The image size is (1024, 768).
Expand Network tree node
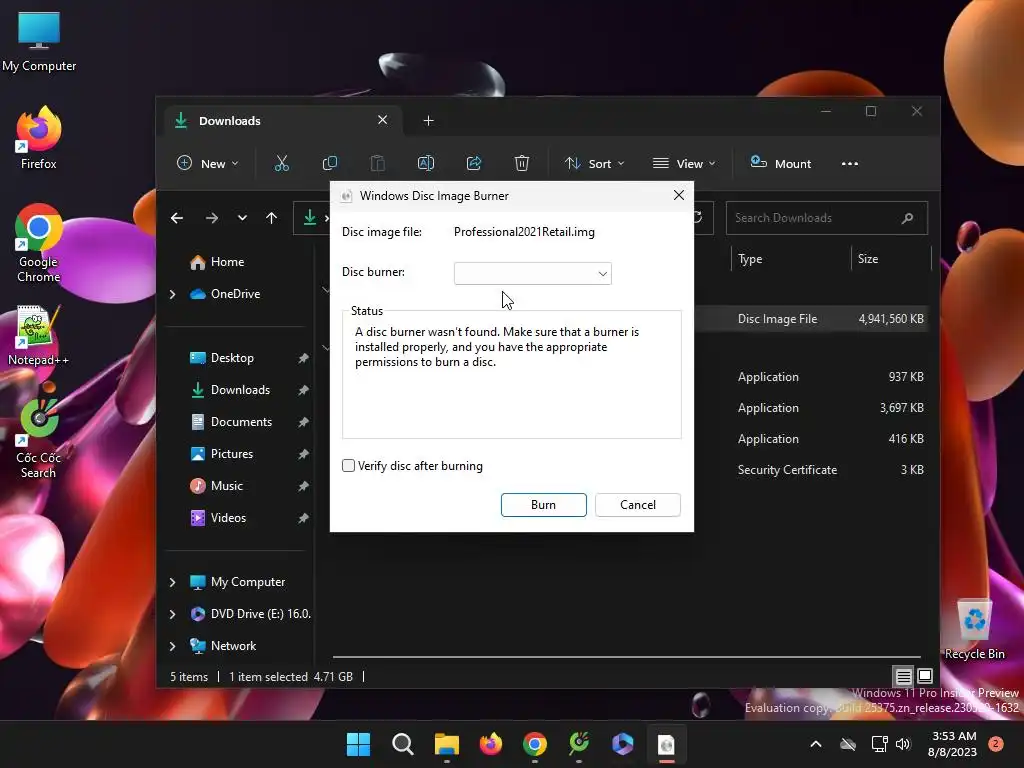[172, 646]
